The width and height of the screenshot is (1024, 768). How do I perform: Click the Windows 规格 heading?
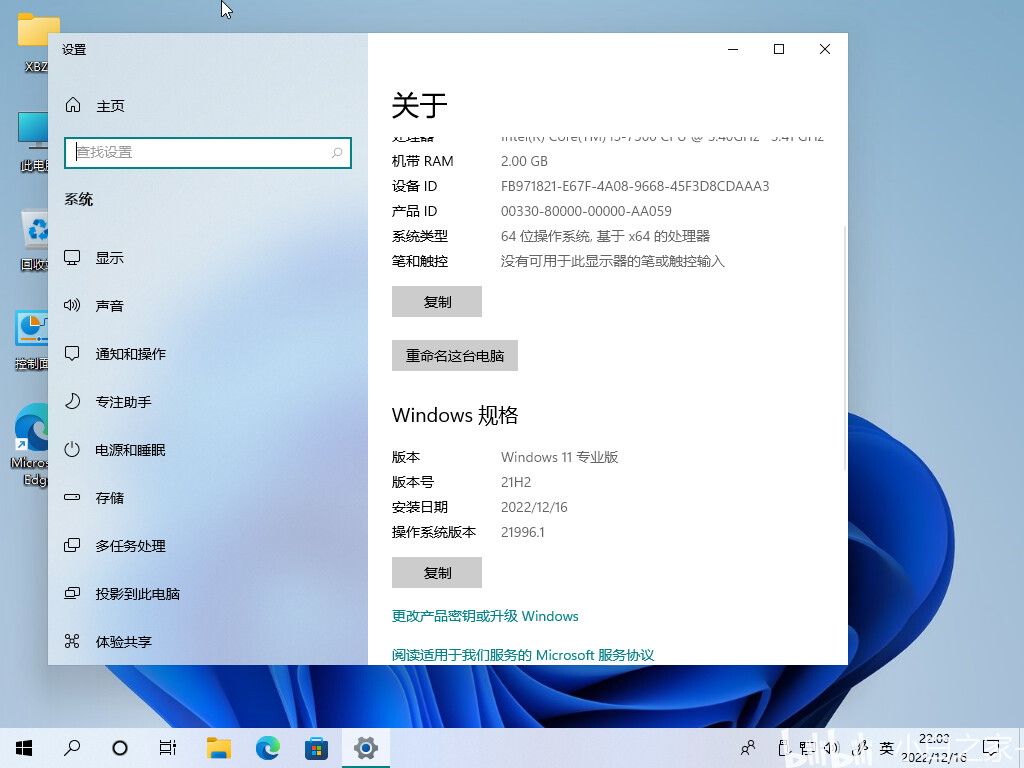click(x=455, y=415)
